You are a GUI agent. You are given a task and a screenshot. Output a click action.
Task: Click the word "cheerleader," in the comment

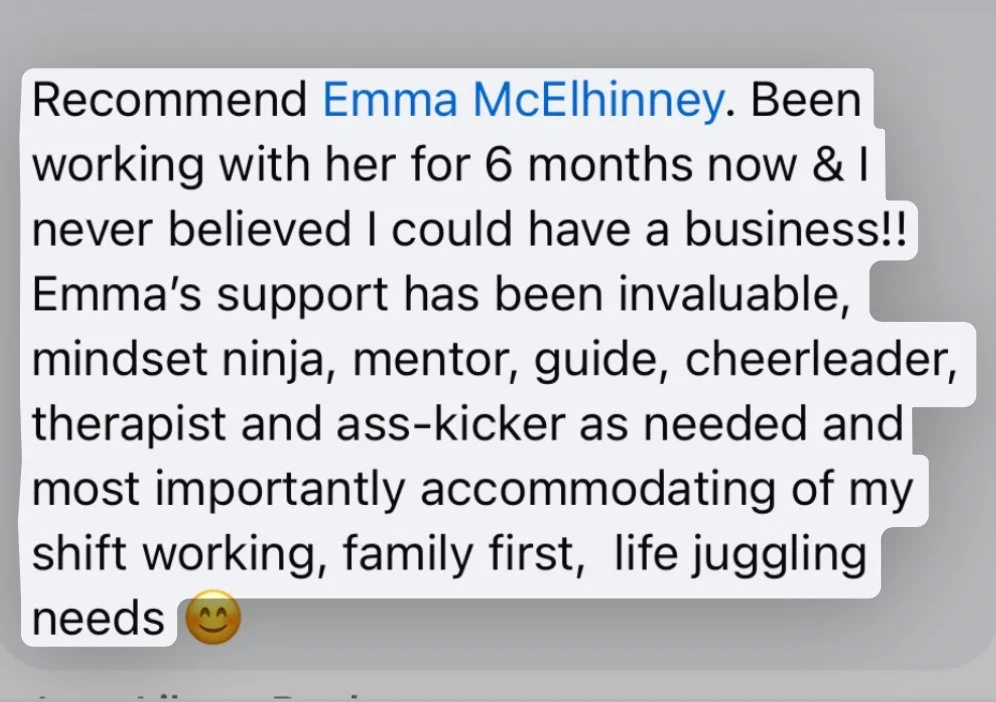tap(820, 359)
